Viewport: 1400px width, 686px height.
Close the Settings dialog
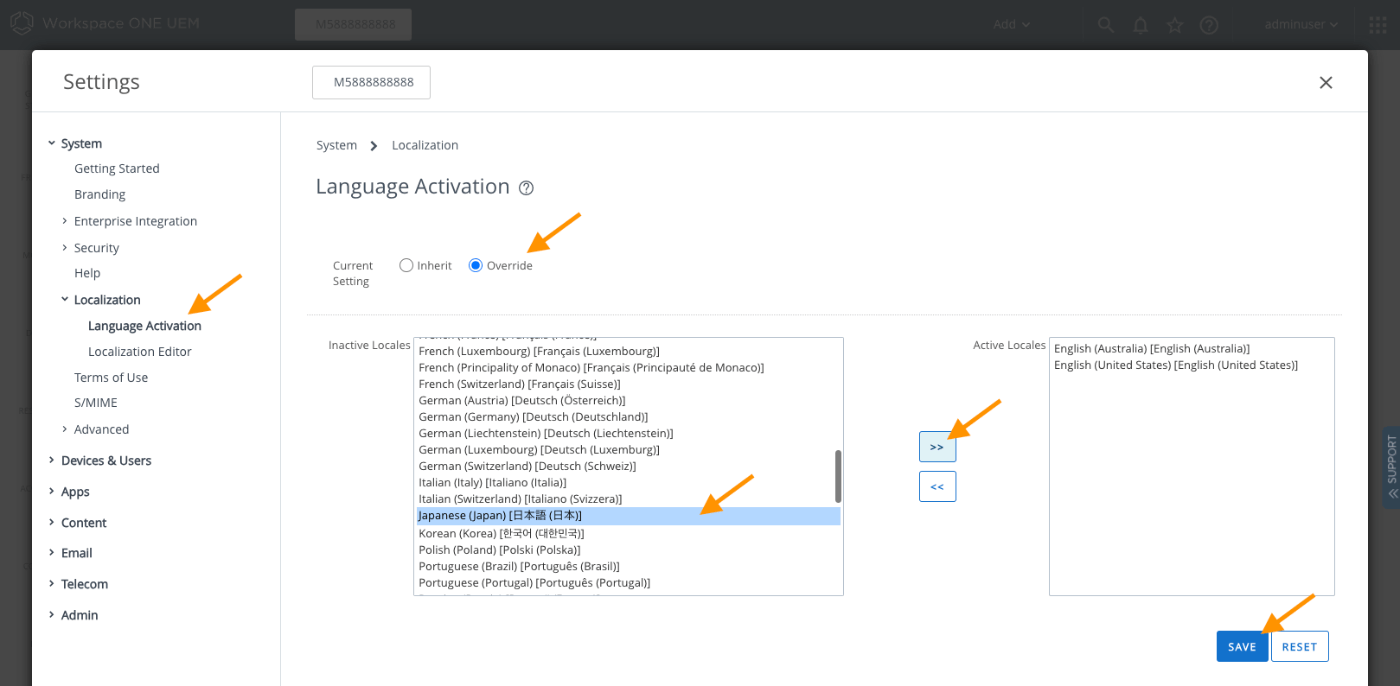pos(1326,83)
